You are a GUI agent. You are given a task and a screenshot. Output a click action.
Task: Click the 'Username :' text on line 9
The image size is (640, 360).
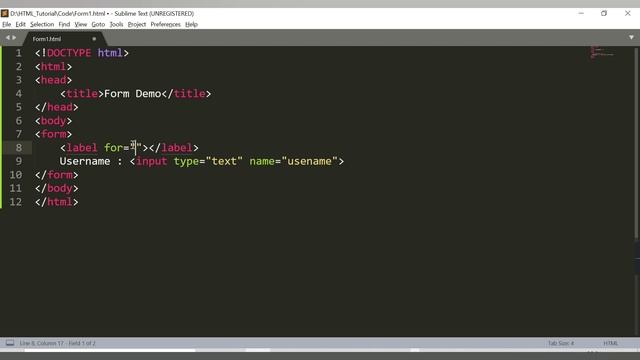(91, 161)
